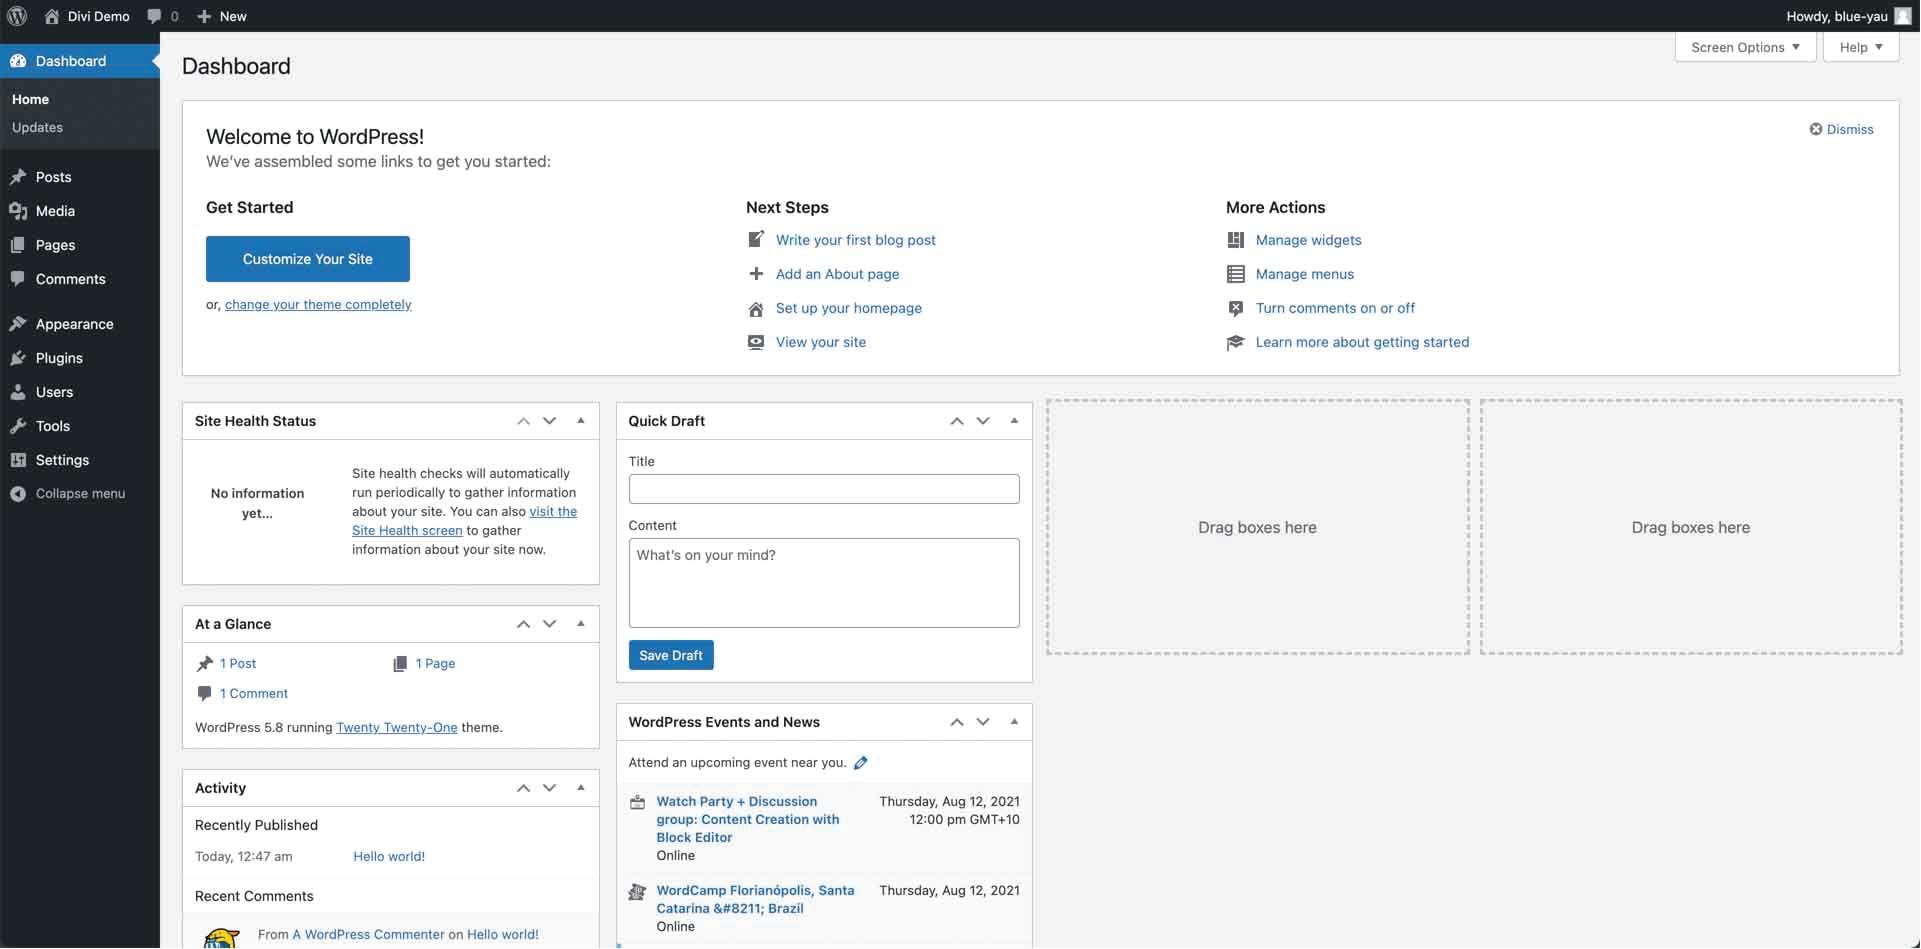
Task: Click the WordPress logo in the admin bar
Action: pos(16,16)
